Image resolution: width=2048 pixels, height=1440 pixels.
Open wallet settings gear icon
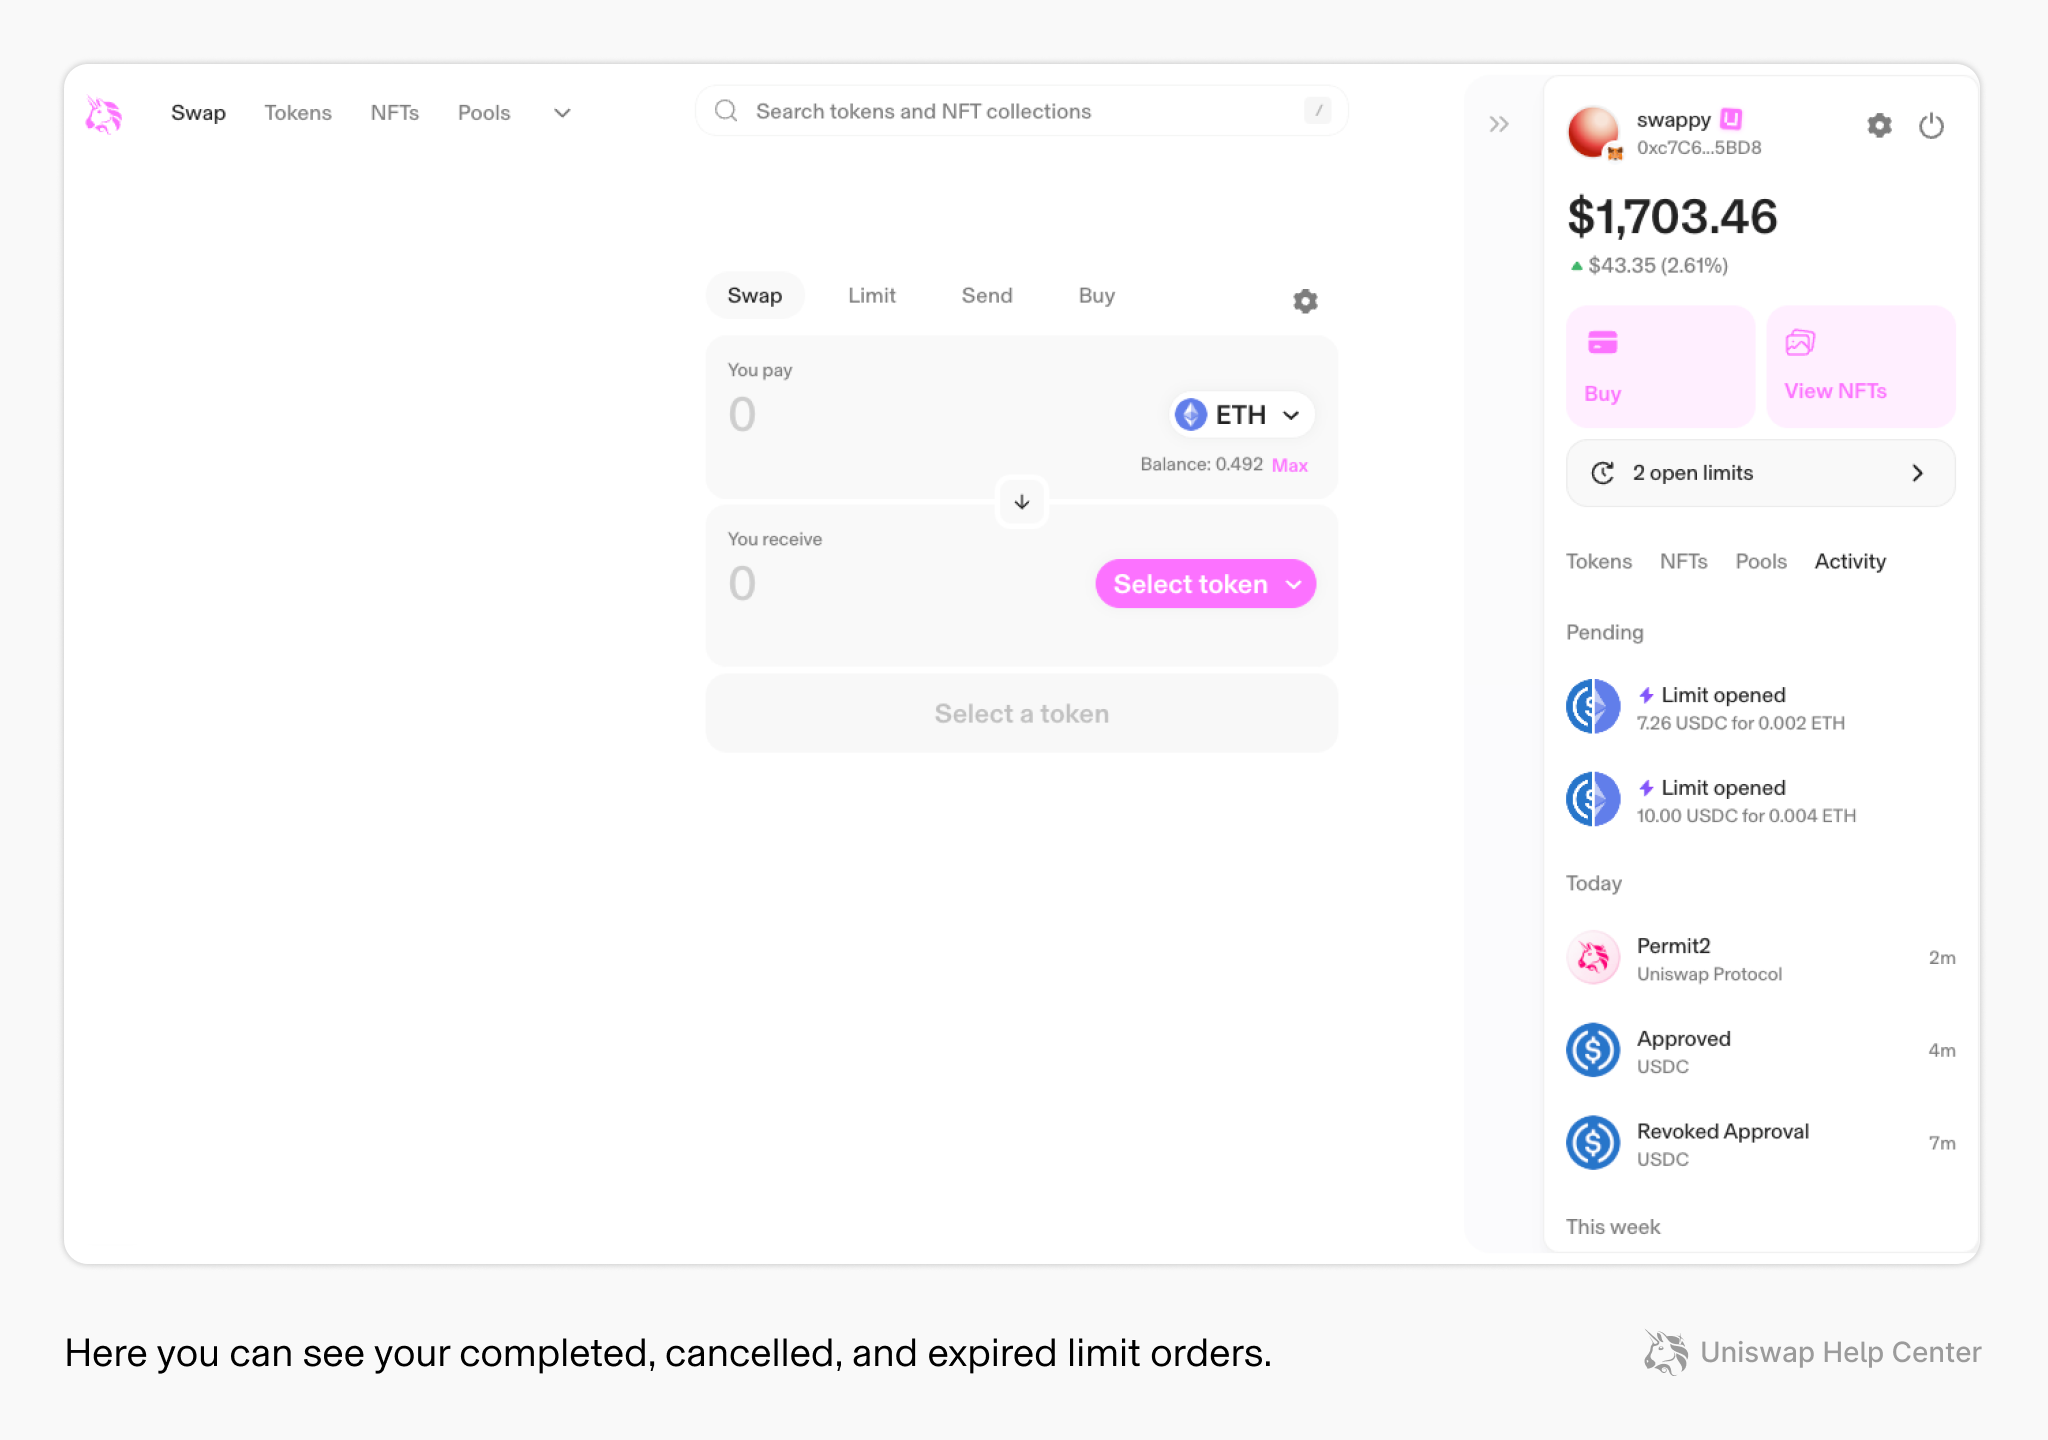click(x=1879, y=126)
